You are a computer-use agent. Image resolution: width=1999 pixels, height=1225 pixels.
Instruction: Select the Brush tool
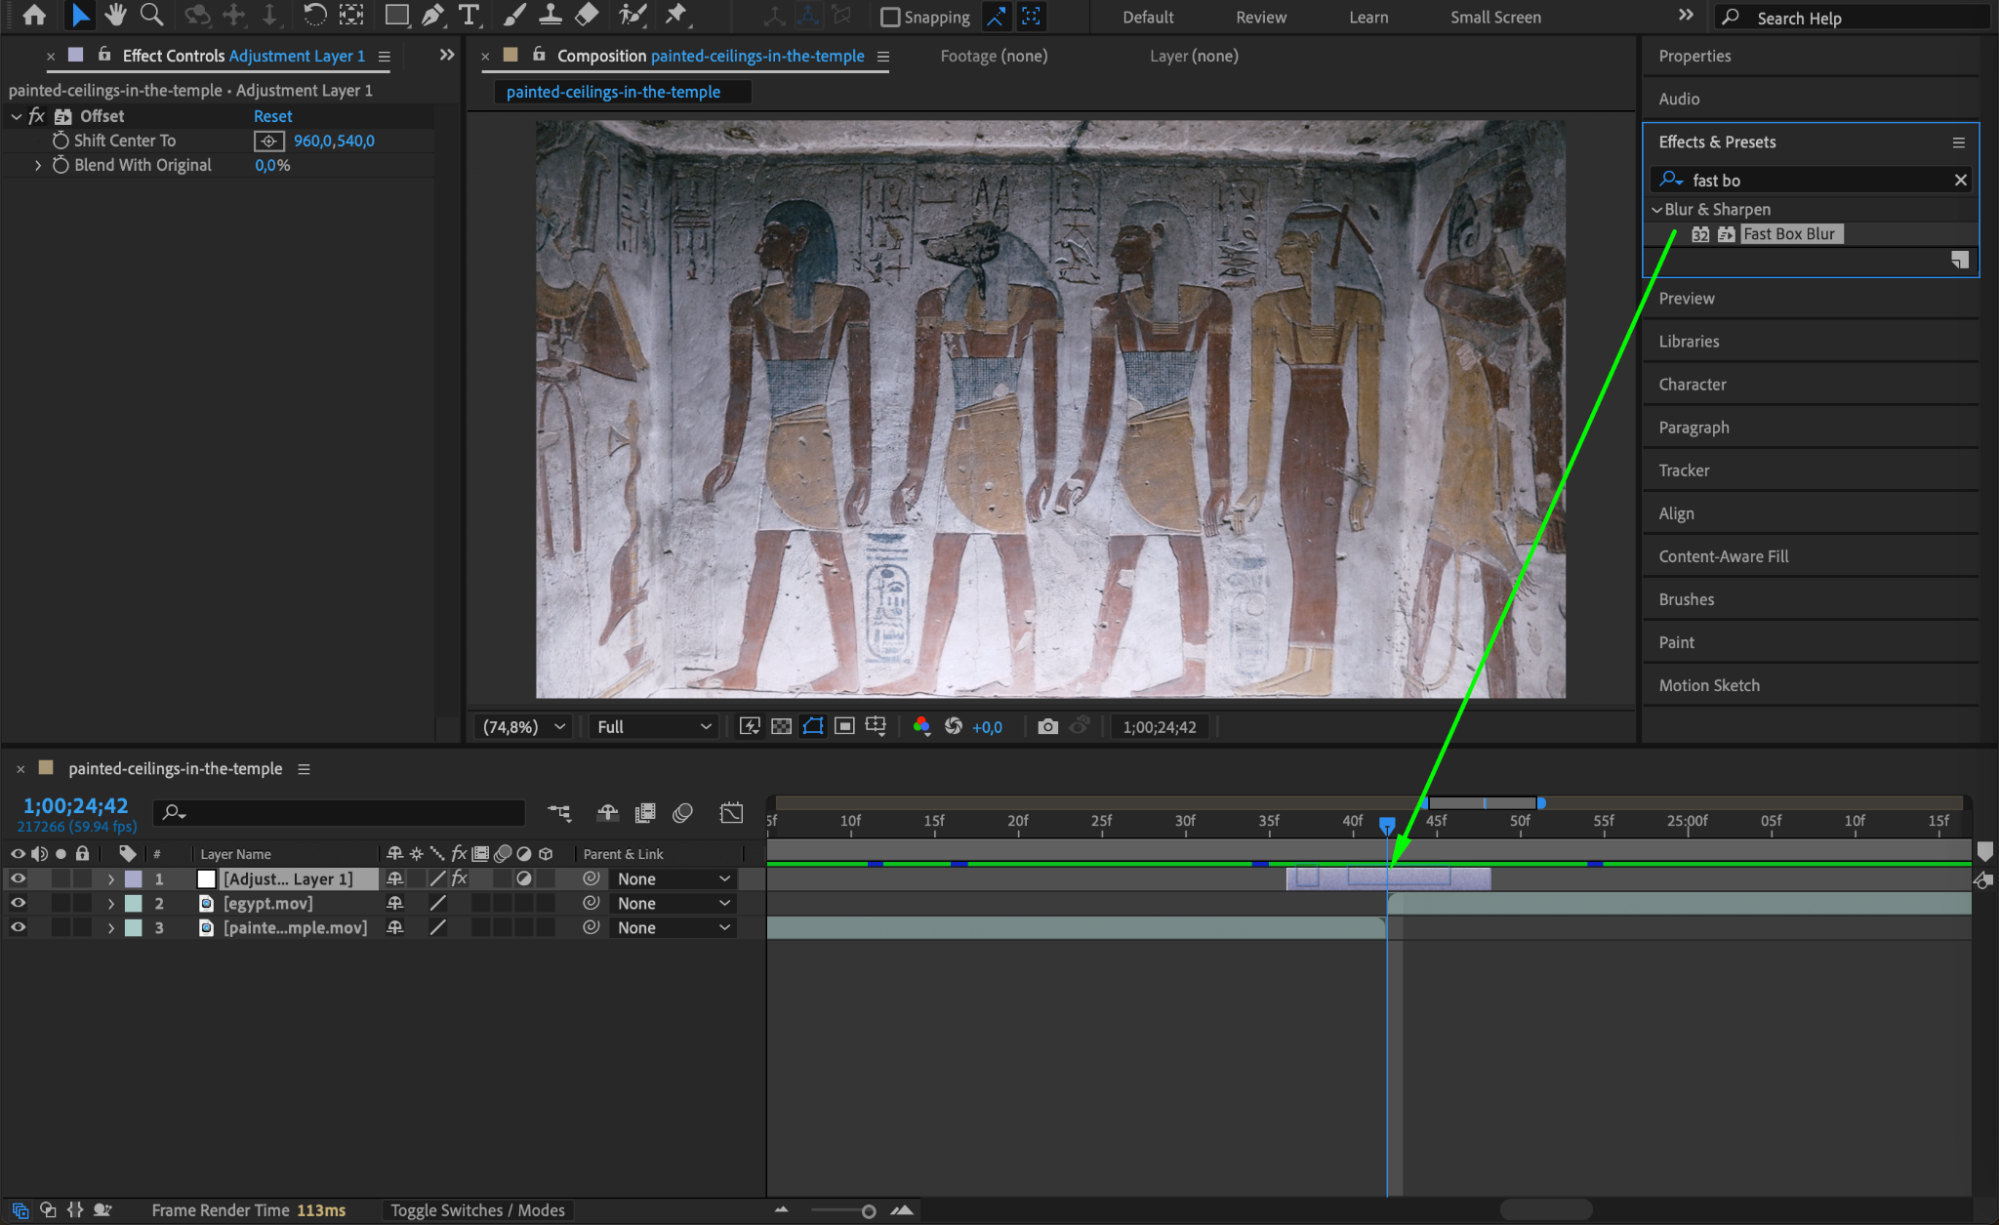click(x=514, y=15)
